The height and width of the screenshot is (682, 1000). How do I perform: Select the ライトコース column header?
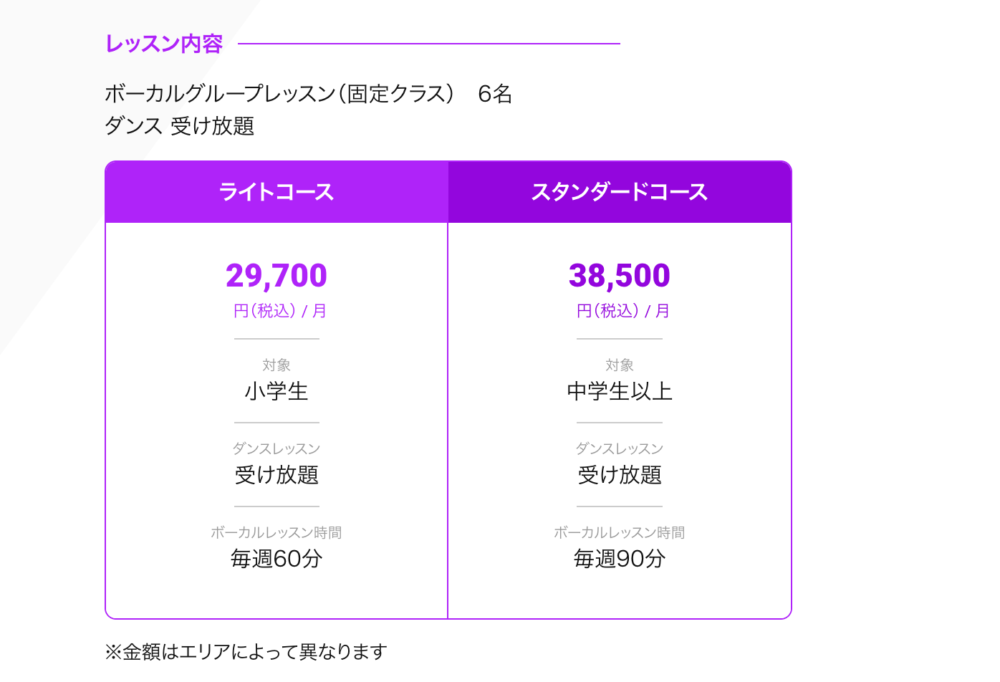click(276, 192)
